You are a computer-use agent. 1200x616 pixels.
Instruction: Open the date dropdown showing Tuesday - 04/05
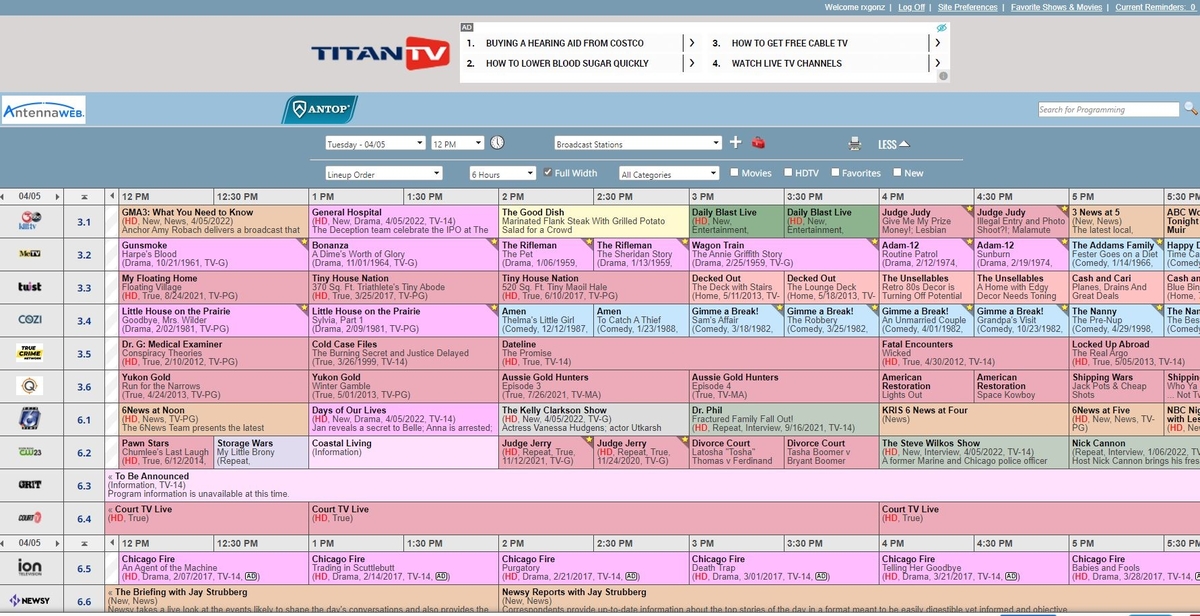pos(375,144)
